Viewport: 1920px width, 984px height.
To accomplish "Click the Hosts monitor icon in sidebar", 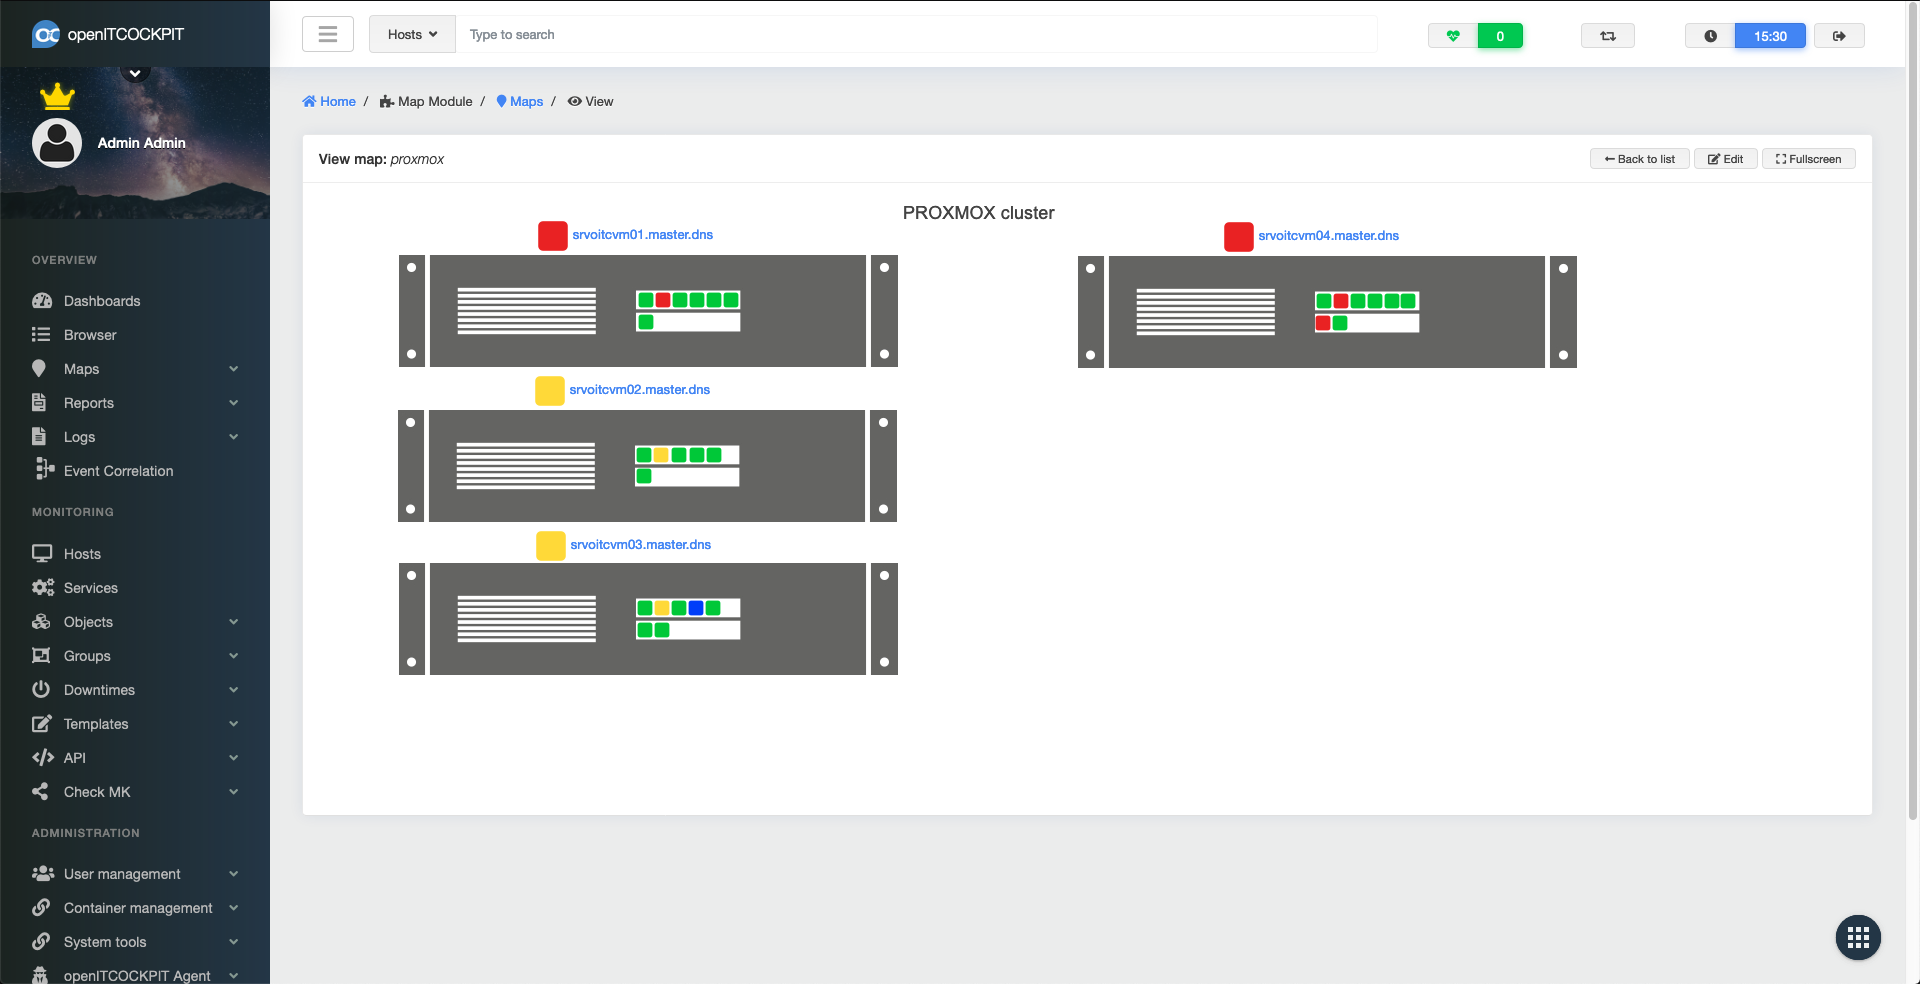I will coord(42,553).
